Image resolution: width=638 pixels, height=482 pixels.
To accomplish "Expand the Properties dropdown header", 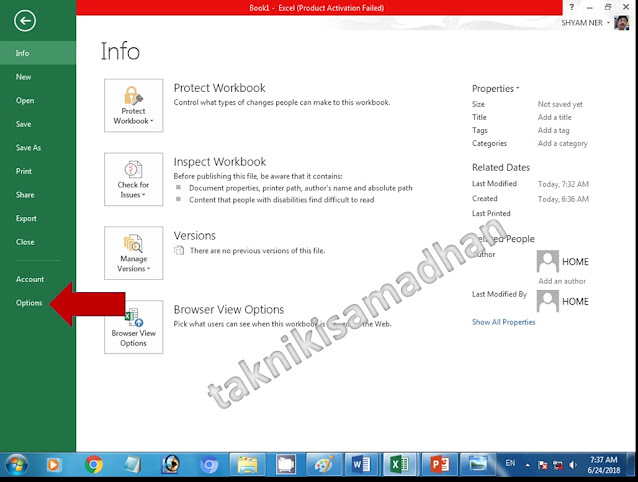I will [496, 88].
